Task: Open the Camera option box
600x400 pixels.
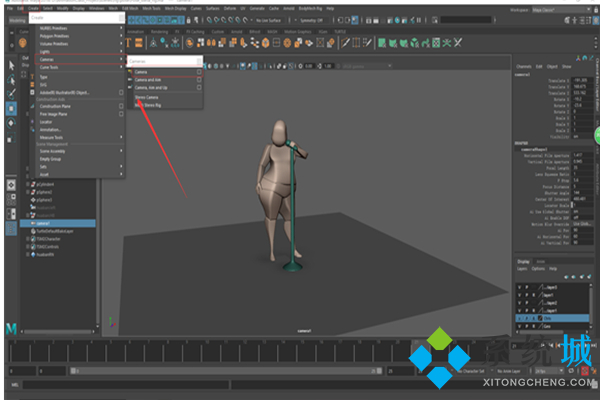Action: [x=199, y=72]
